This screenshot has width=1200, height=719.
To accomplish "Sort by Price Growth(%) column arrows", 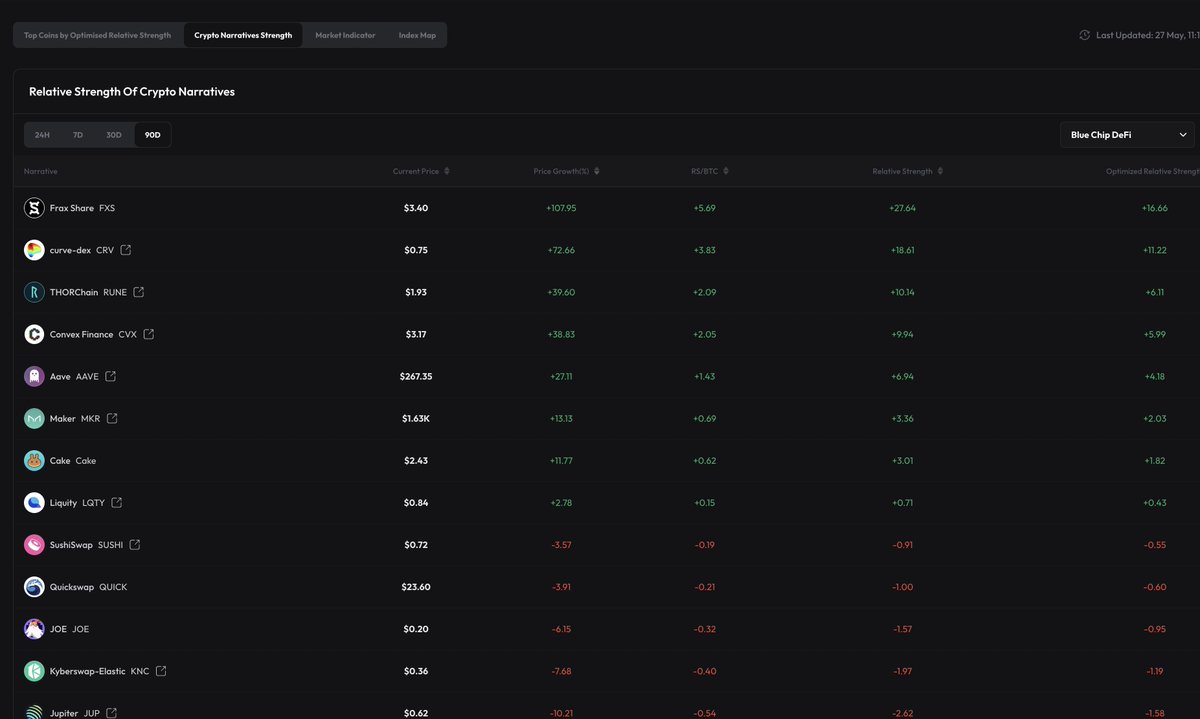I will pos(597,171).
